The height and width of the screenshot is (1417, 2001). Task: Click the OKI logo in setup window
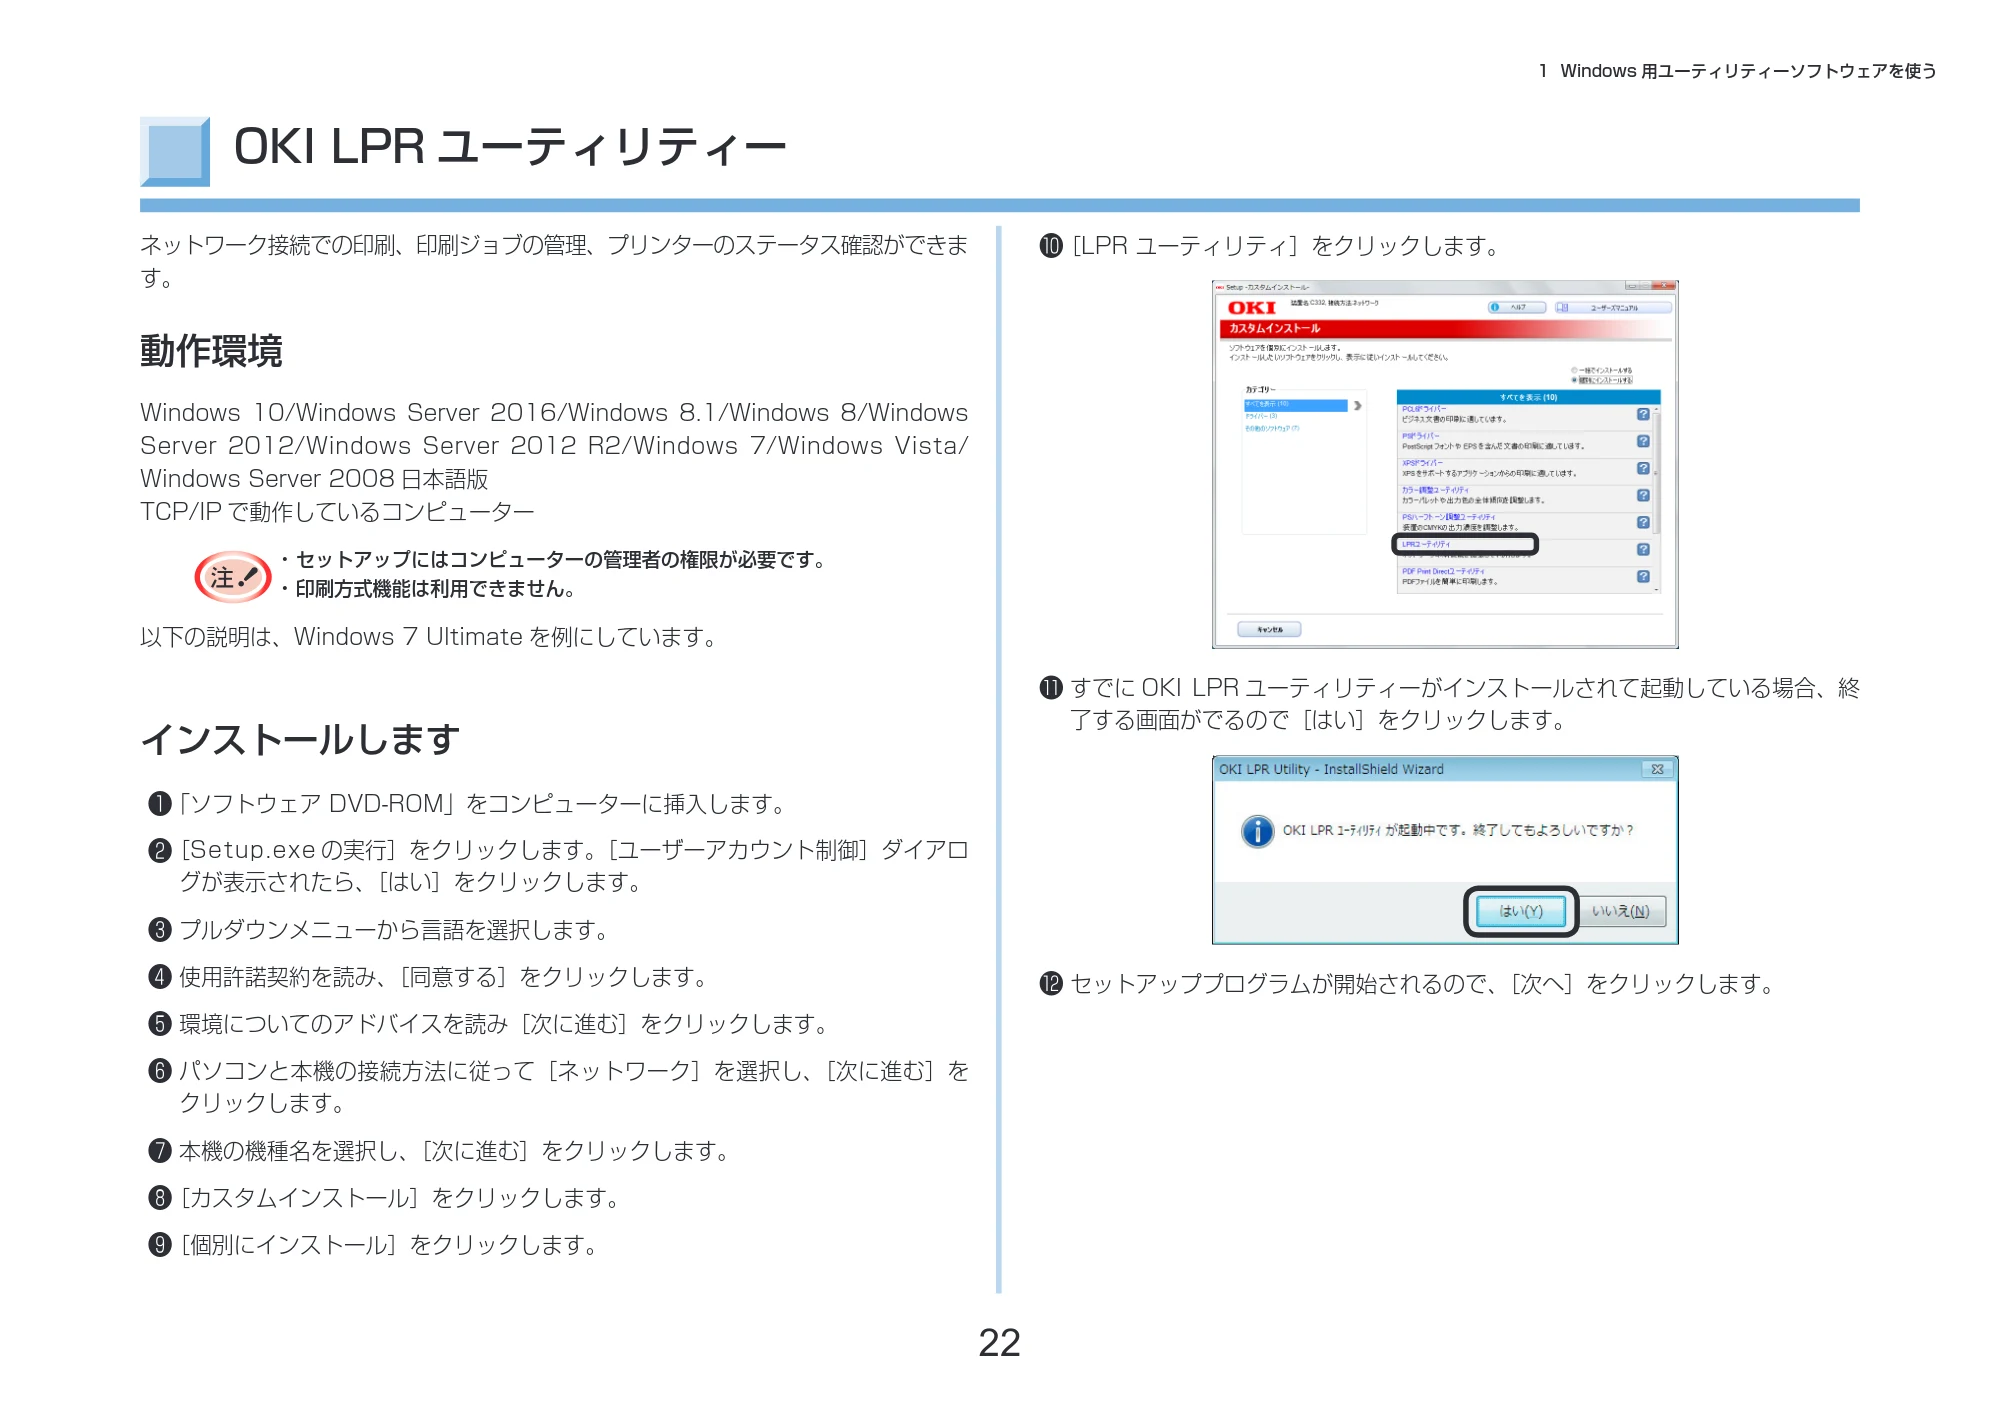1252,308
